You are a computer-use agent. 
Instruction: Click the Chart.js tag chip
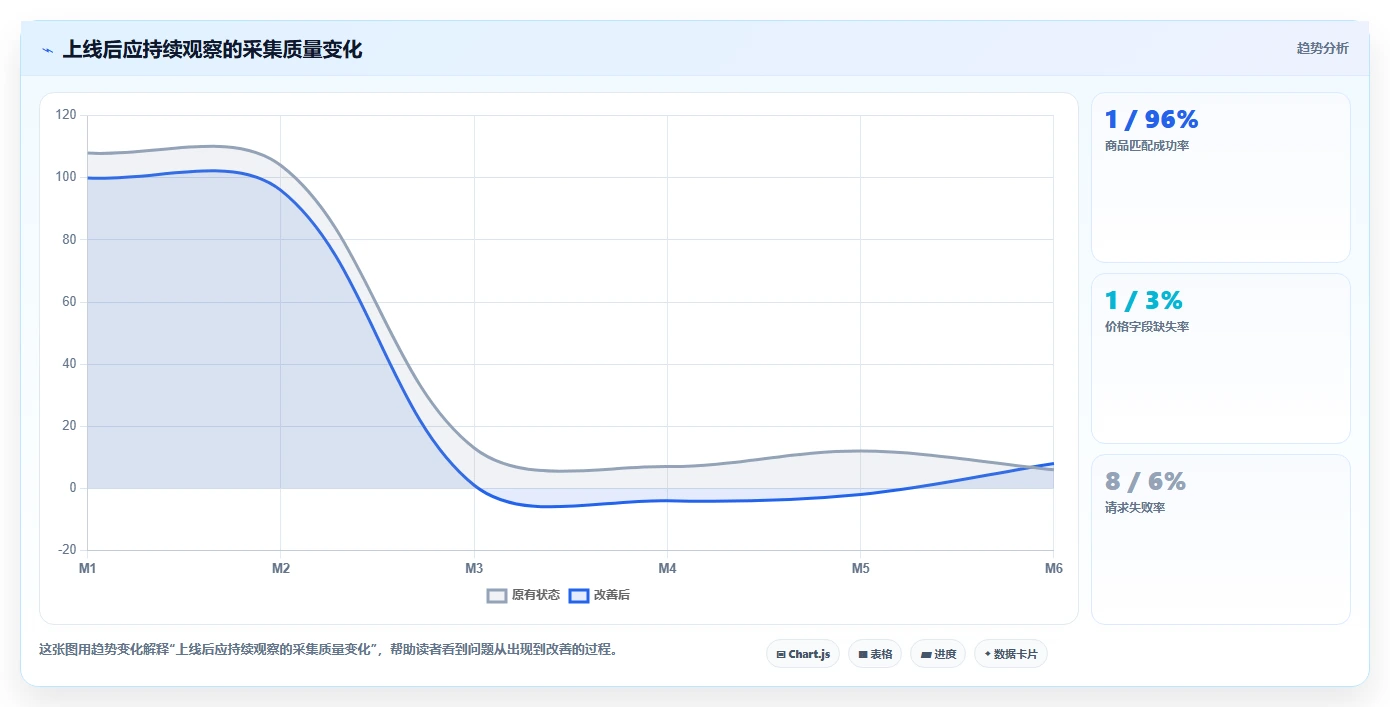pyautogui.click(x=803, y=654)
